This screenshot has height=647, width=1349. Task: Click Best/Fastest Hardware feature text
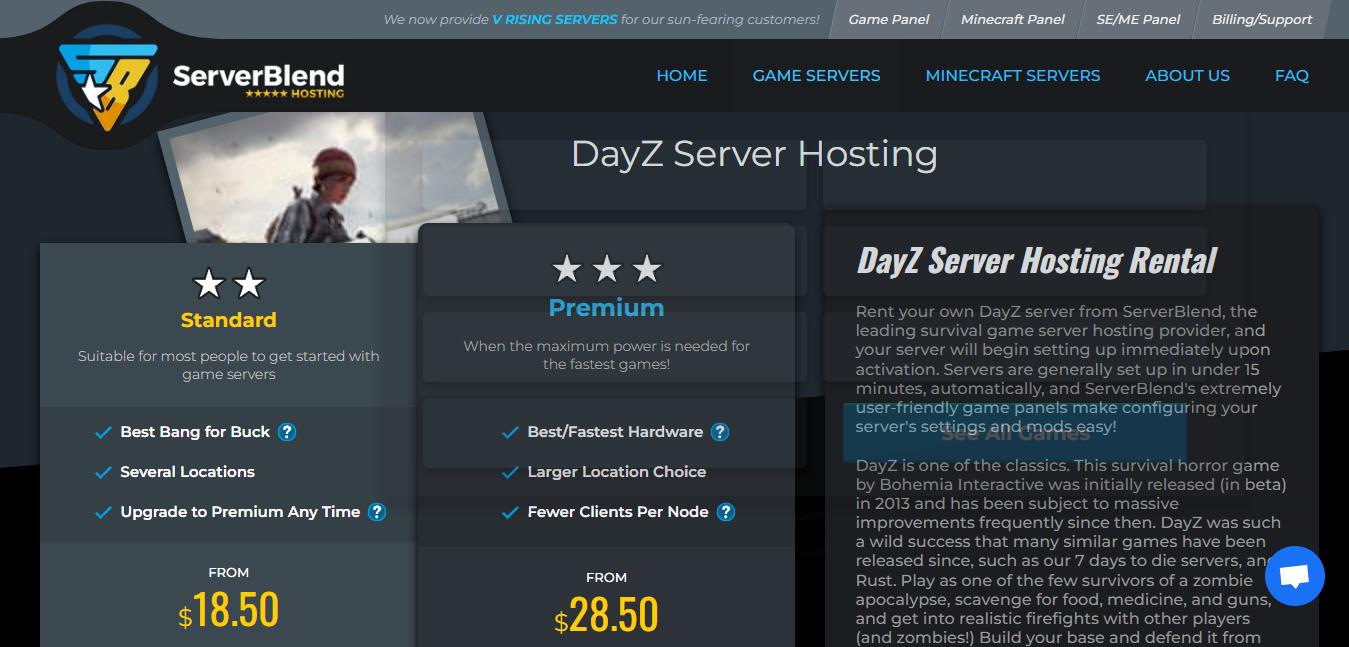click(x=615, y=432)
